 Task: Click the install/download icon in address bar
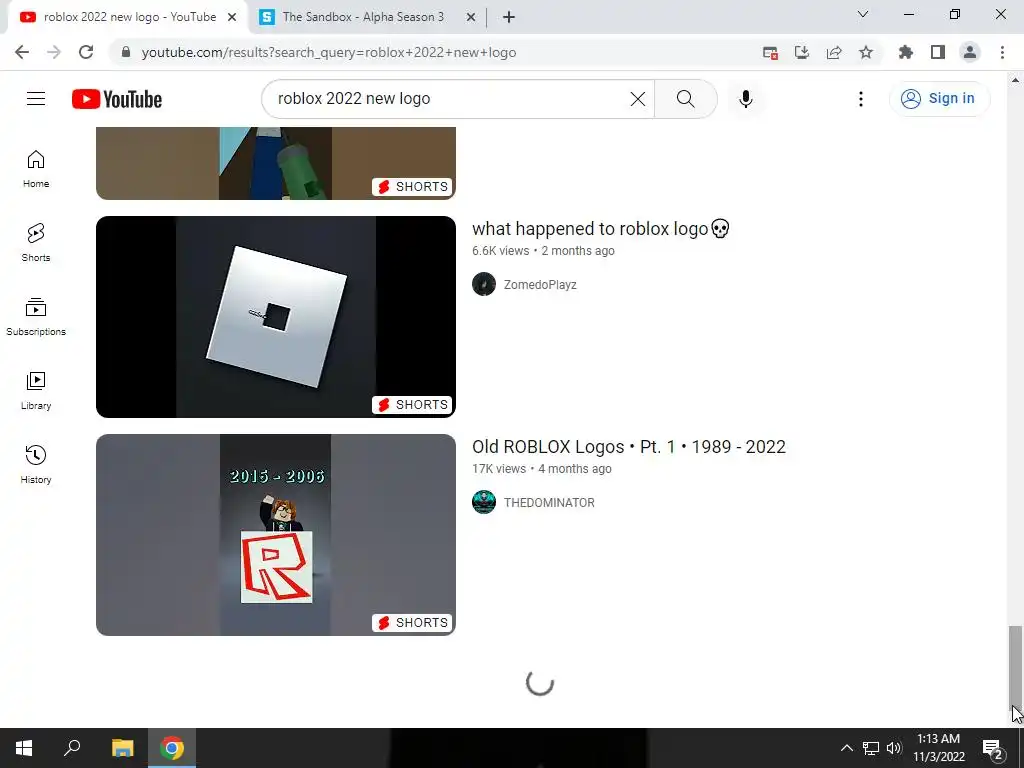click(802, 52)
